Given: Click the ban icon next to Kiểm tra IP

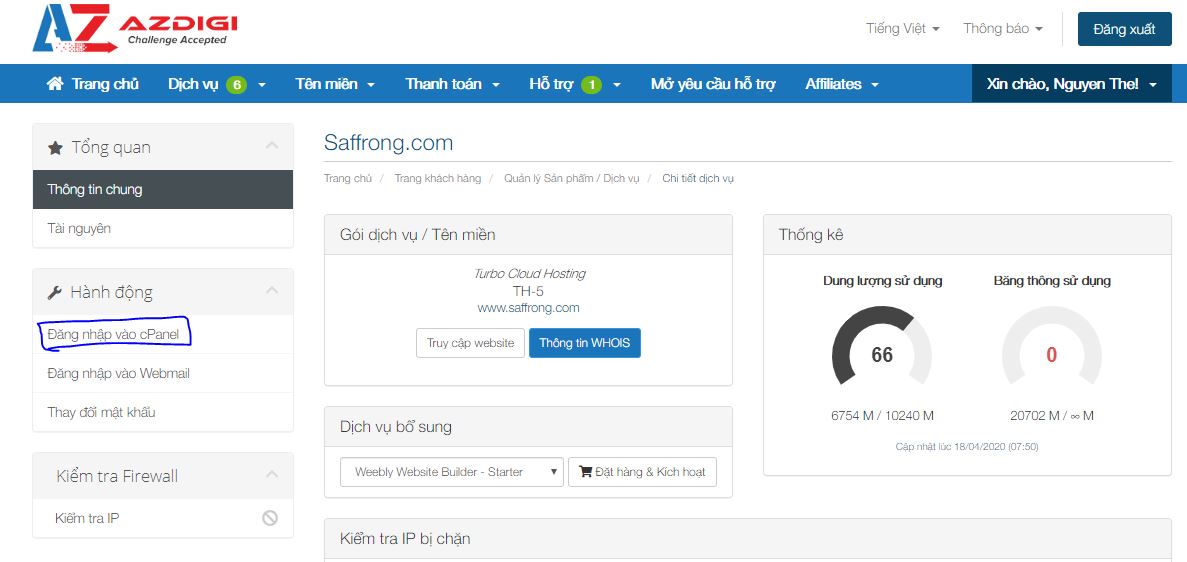Looking at the screenshot, I should coord(269,518).
